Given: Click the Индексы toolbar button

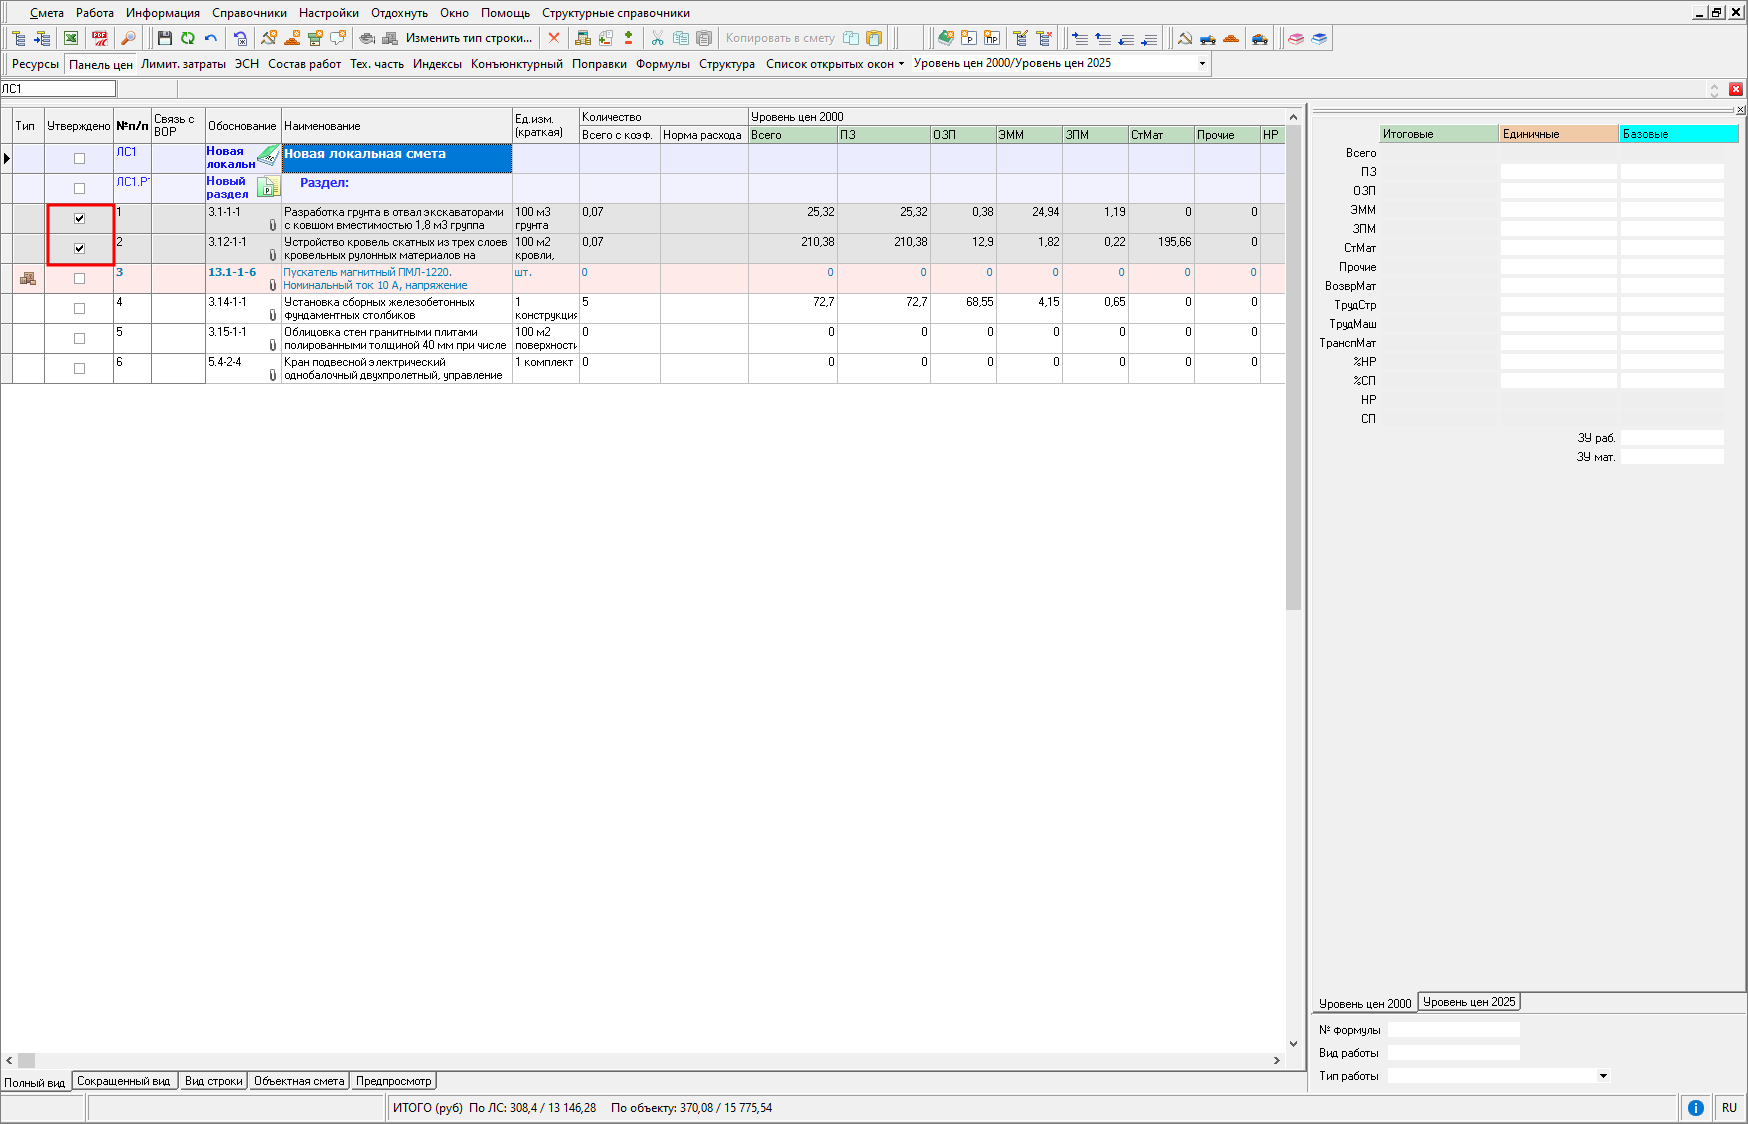Looking at the screenshot, I should 437,64.
